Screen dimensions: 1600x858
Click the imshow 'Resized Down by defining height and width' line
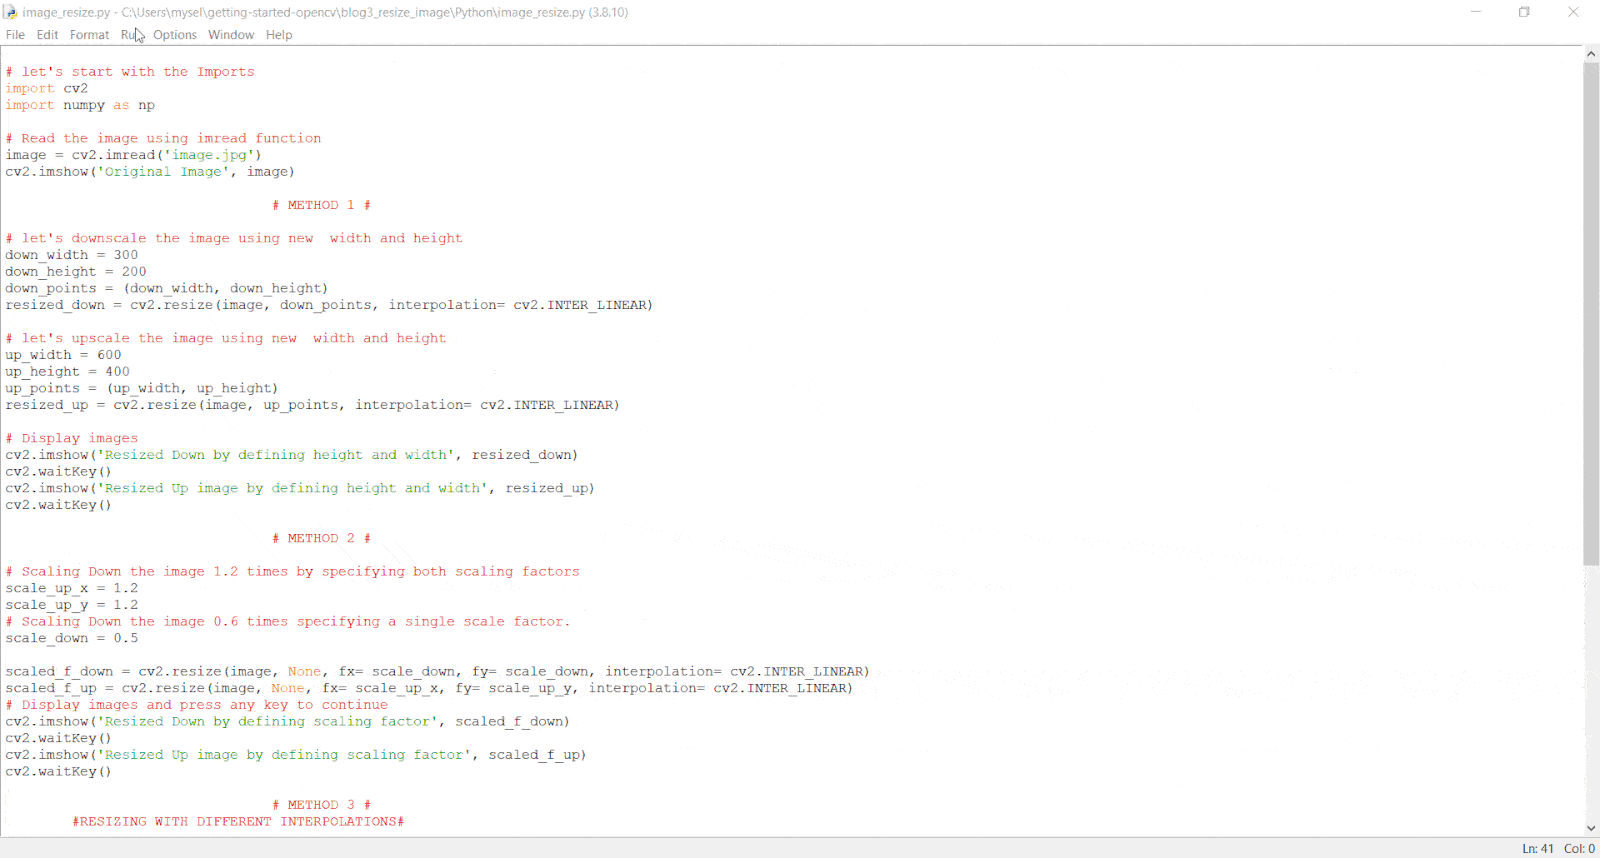coord(292,455)
